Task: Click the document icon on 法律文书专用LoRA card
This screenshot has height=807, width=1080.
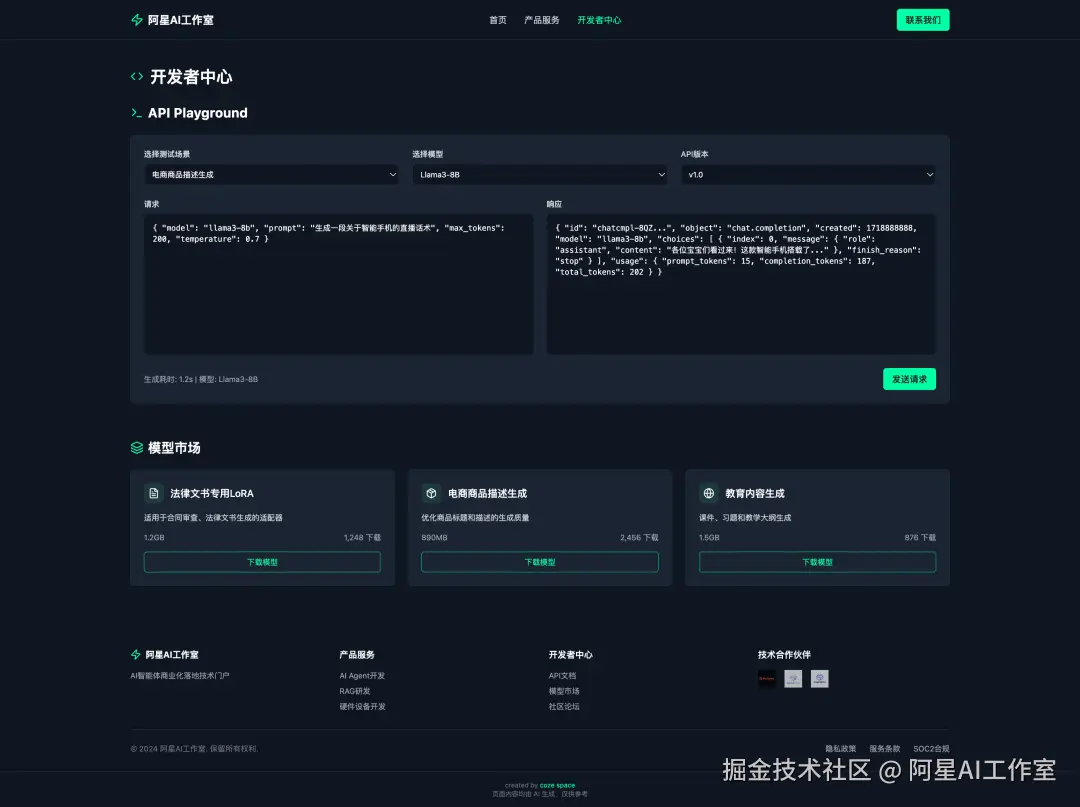Action: point(154,493)
